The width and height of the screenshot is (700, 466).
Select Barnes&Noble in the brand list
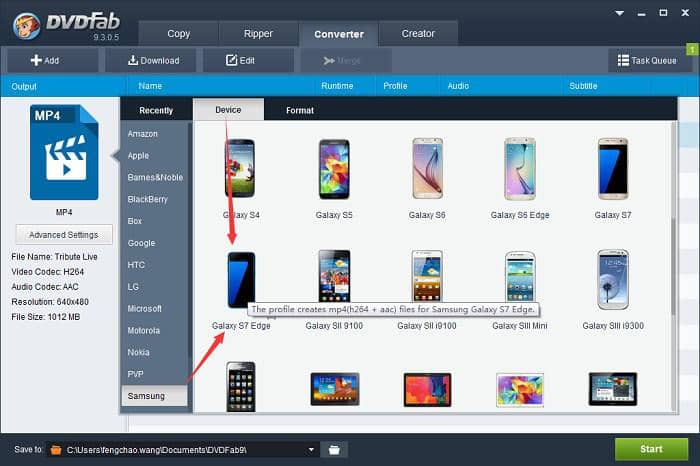pyautogui.click(x=154, y=177)
